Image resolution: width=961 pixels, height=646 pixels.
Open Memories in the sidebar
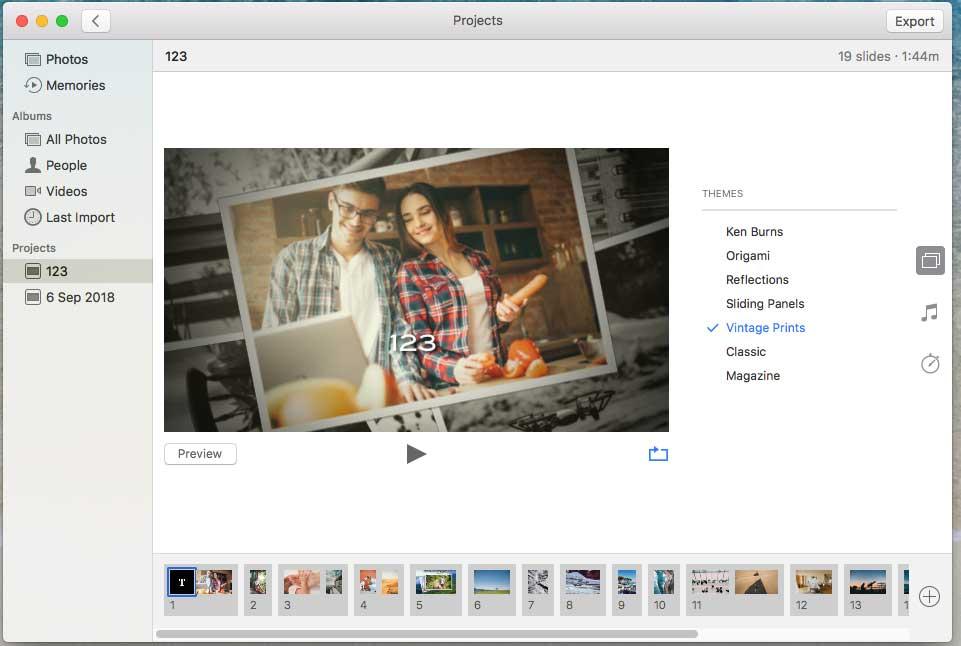click(x=75, y=85)
